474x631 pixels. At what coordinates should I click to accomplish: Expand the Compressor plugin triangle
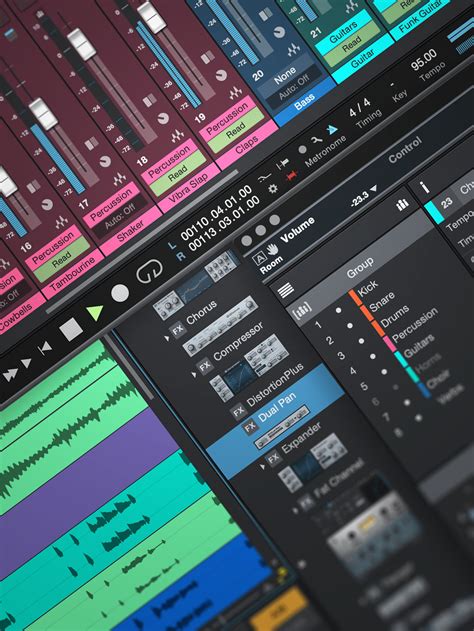pos(194,375)
